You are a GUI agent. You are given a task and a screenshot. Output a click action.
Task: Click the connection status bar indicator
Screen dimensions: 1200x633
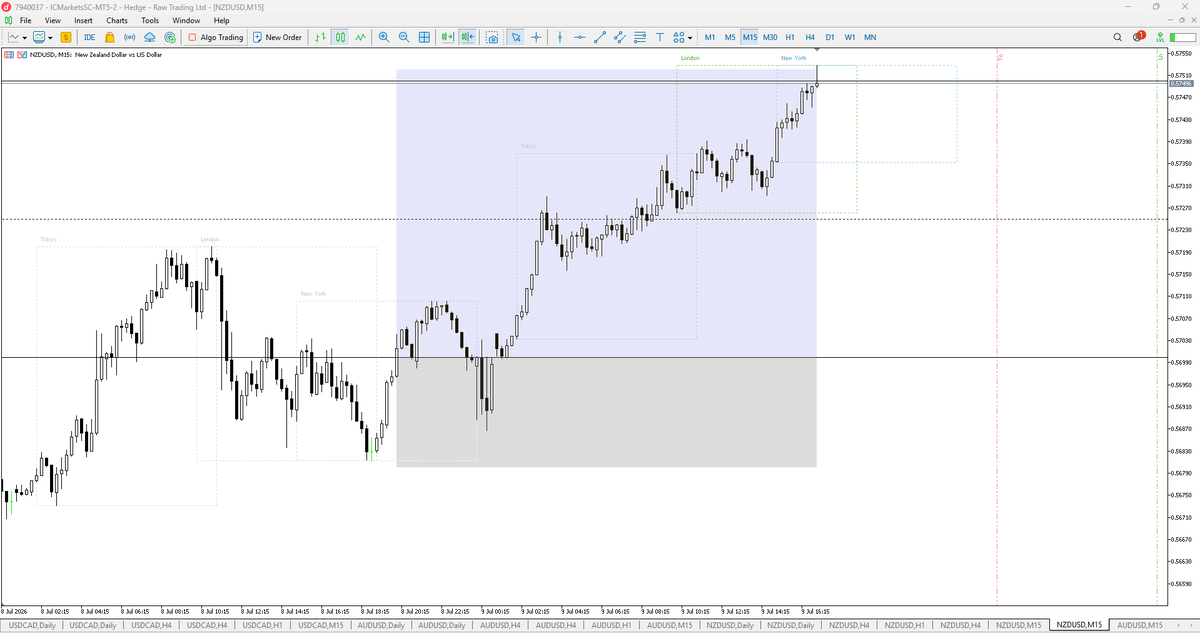coord(1184,37)
